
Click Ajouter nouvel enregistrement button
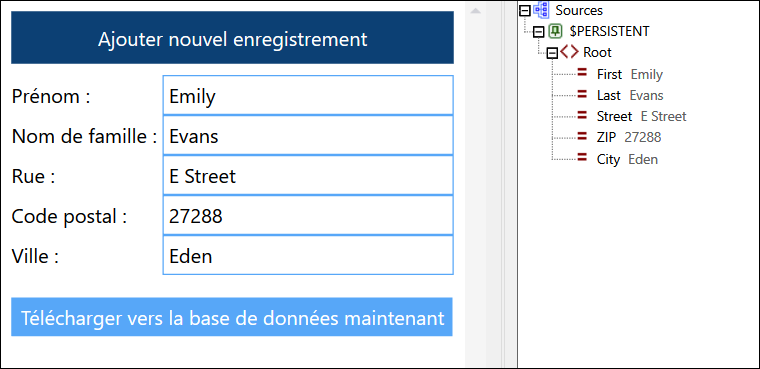(x=233, y=38)
